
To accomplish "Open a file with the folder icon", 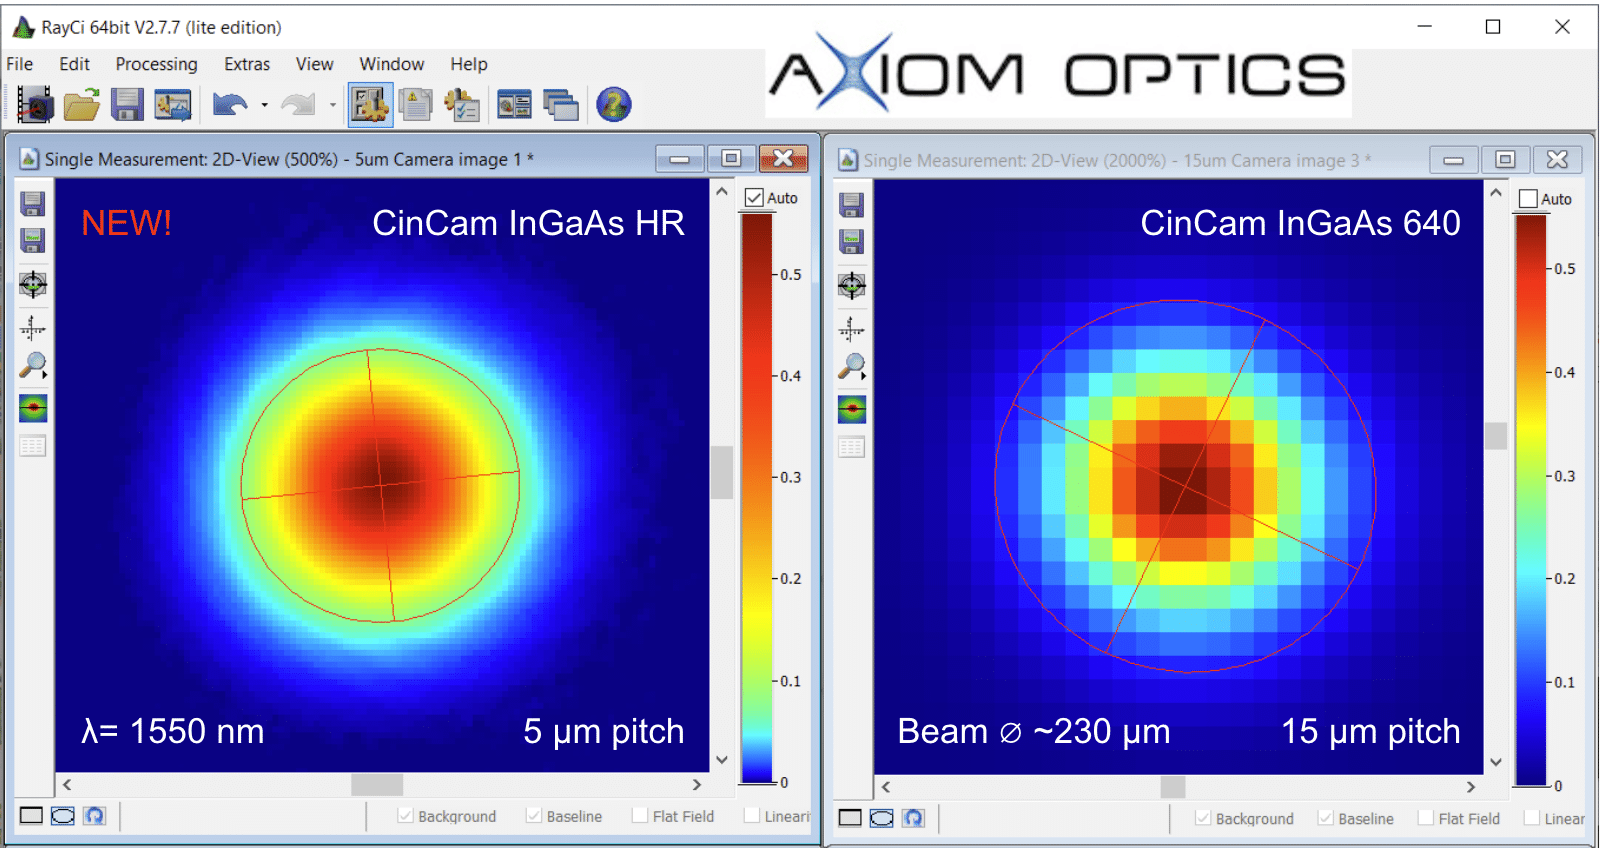I will point(82,104).
